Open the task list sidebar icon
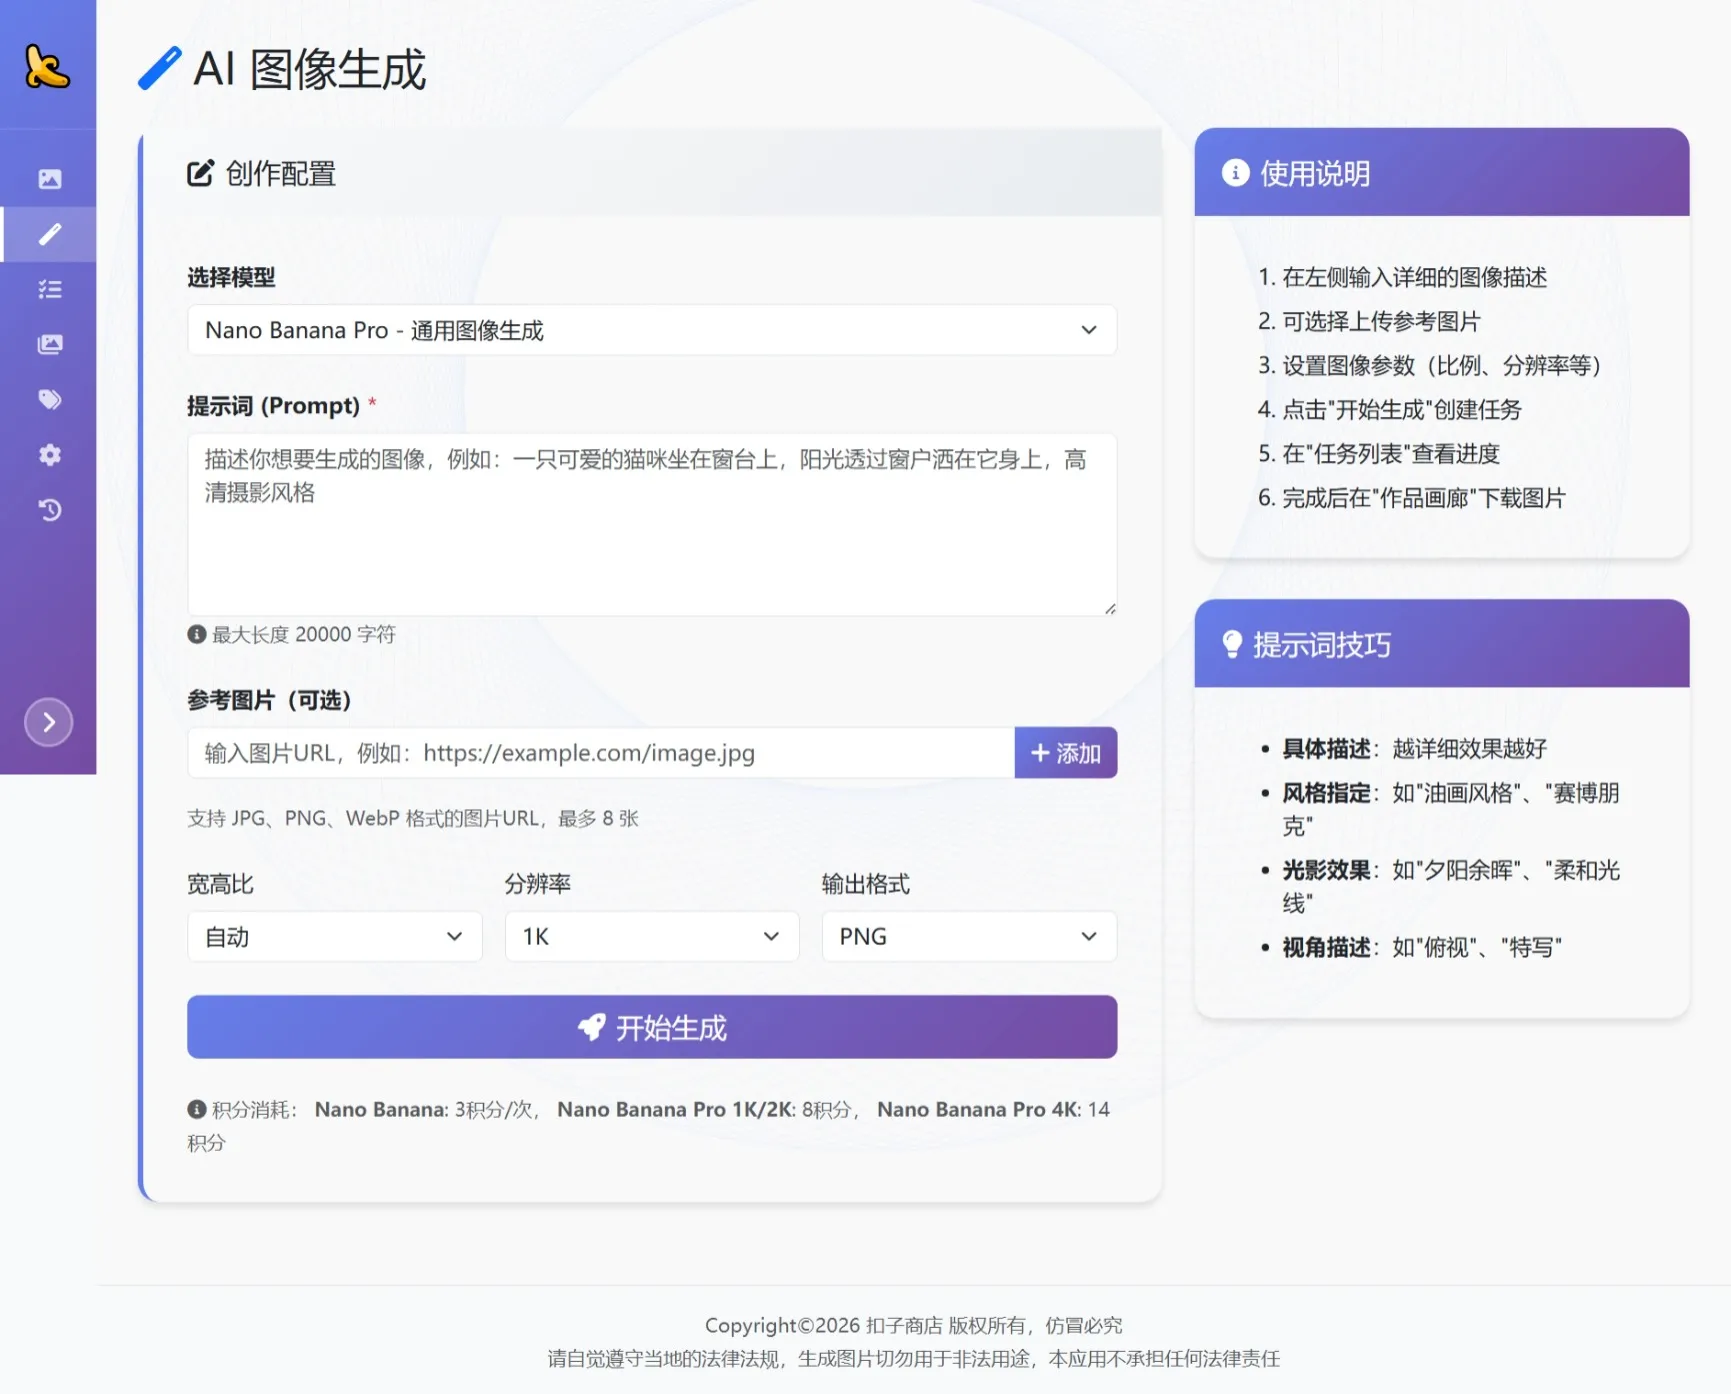The width and height of the screenshot is (1731, 1394). coord(49,289)
